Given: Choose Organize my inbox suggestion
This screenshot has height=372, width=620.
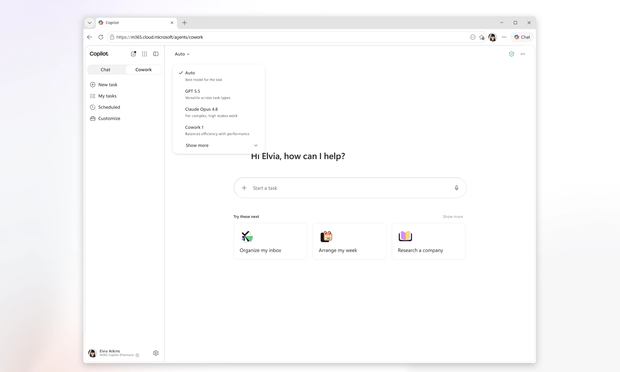Looking at the screenshot, I should 270,241.
